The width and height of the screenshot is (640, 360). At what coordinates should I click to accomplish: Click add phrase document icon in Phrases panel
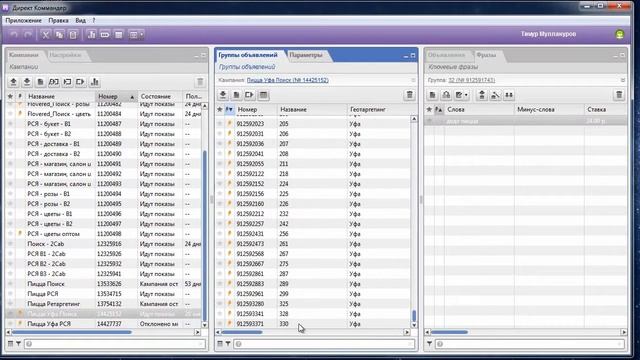[x=433, y=95]
